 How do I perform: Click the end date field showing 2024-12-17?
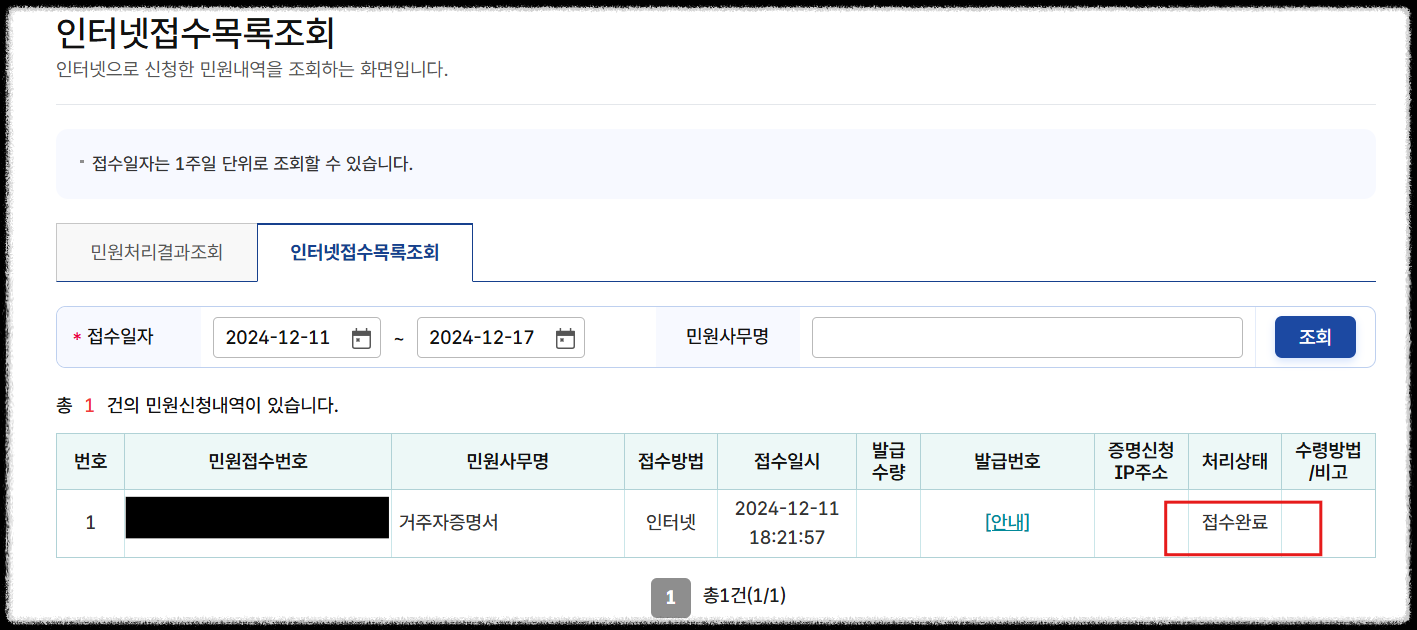tap(480, 337)
